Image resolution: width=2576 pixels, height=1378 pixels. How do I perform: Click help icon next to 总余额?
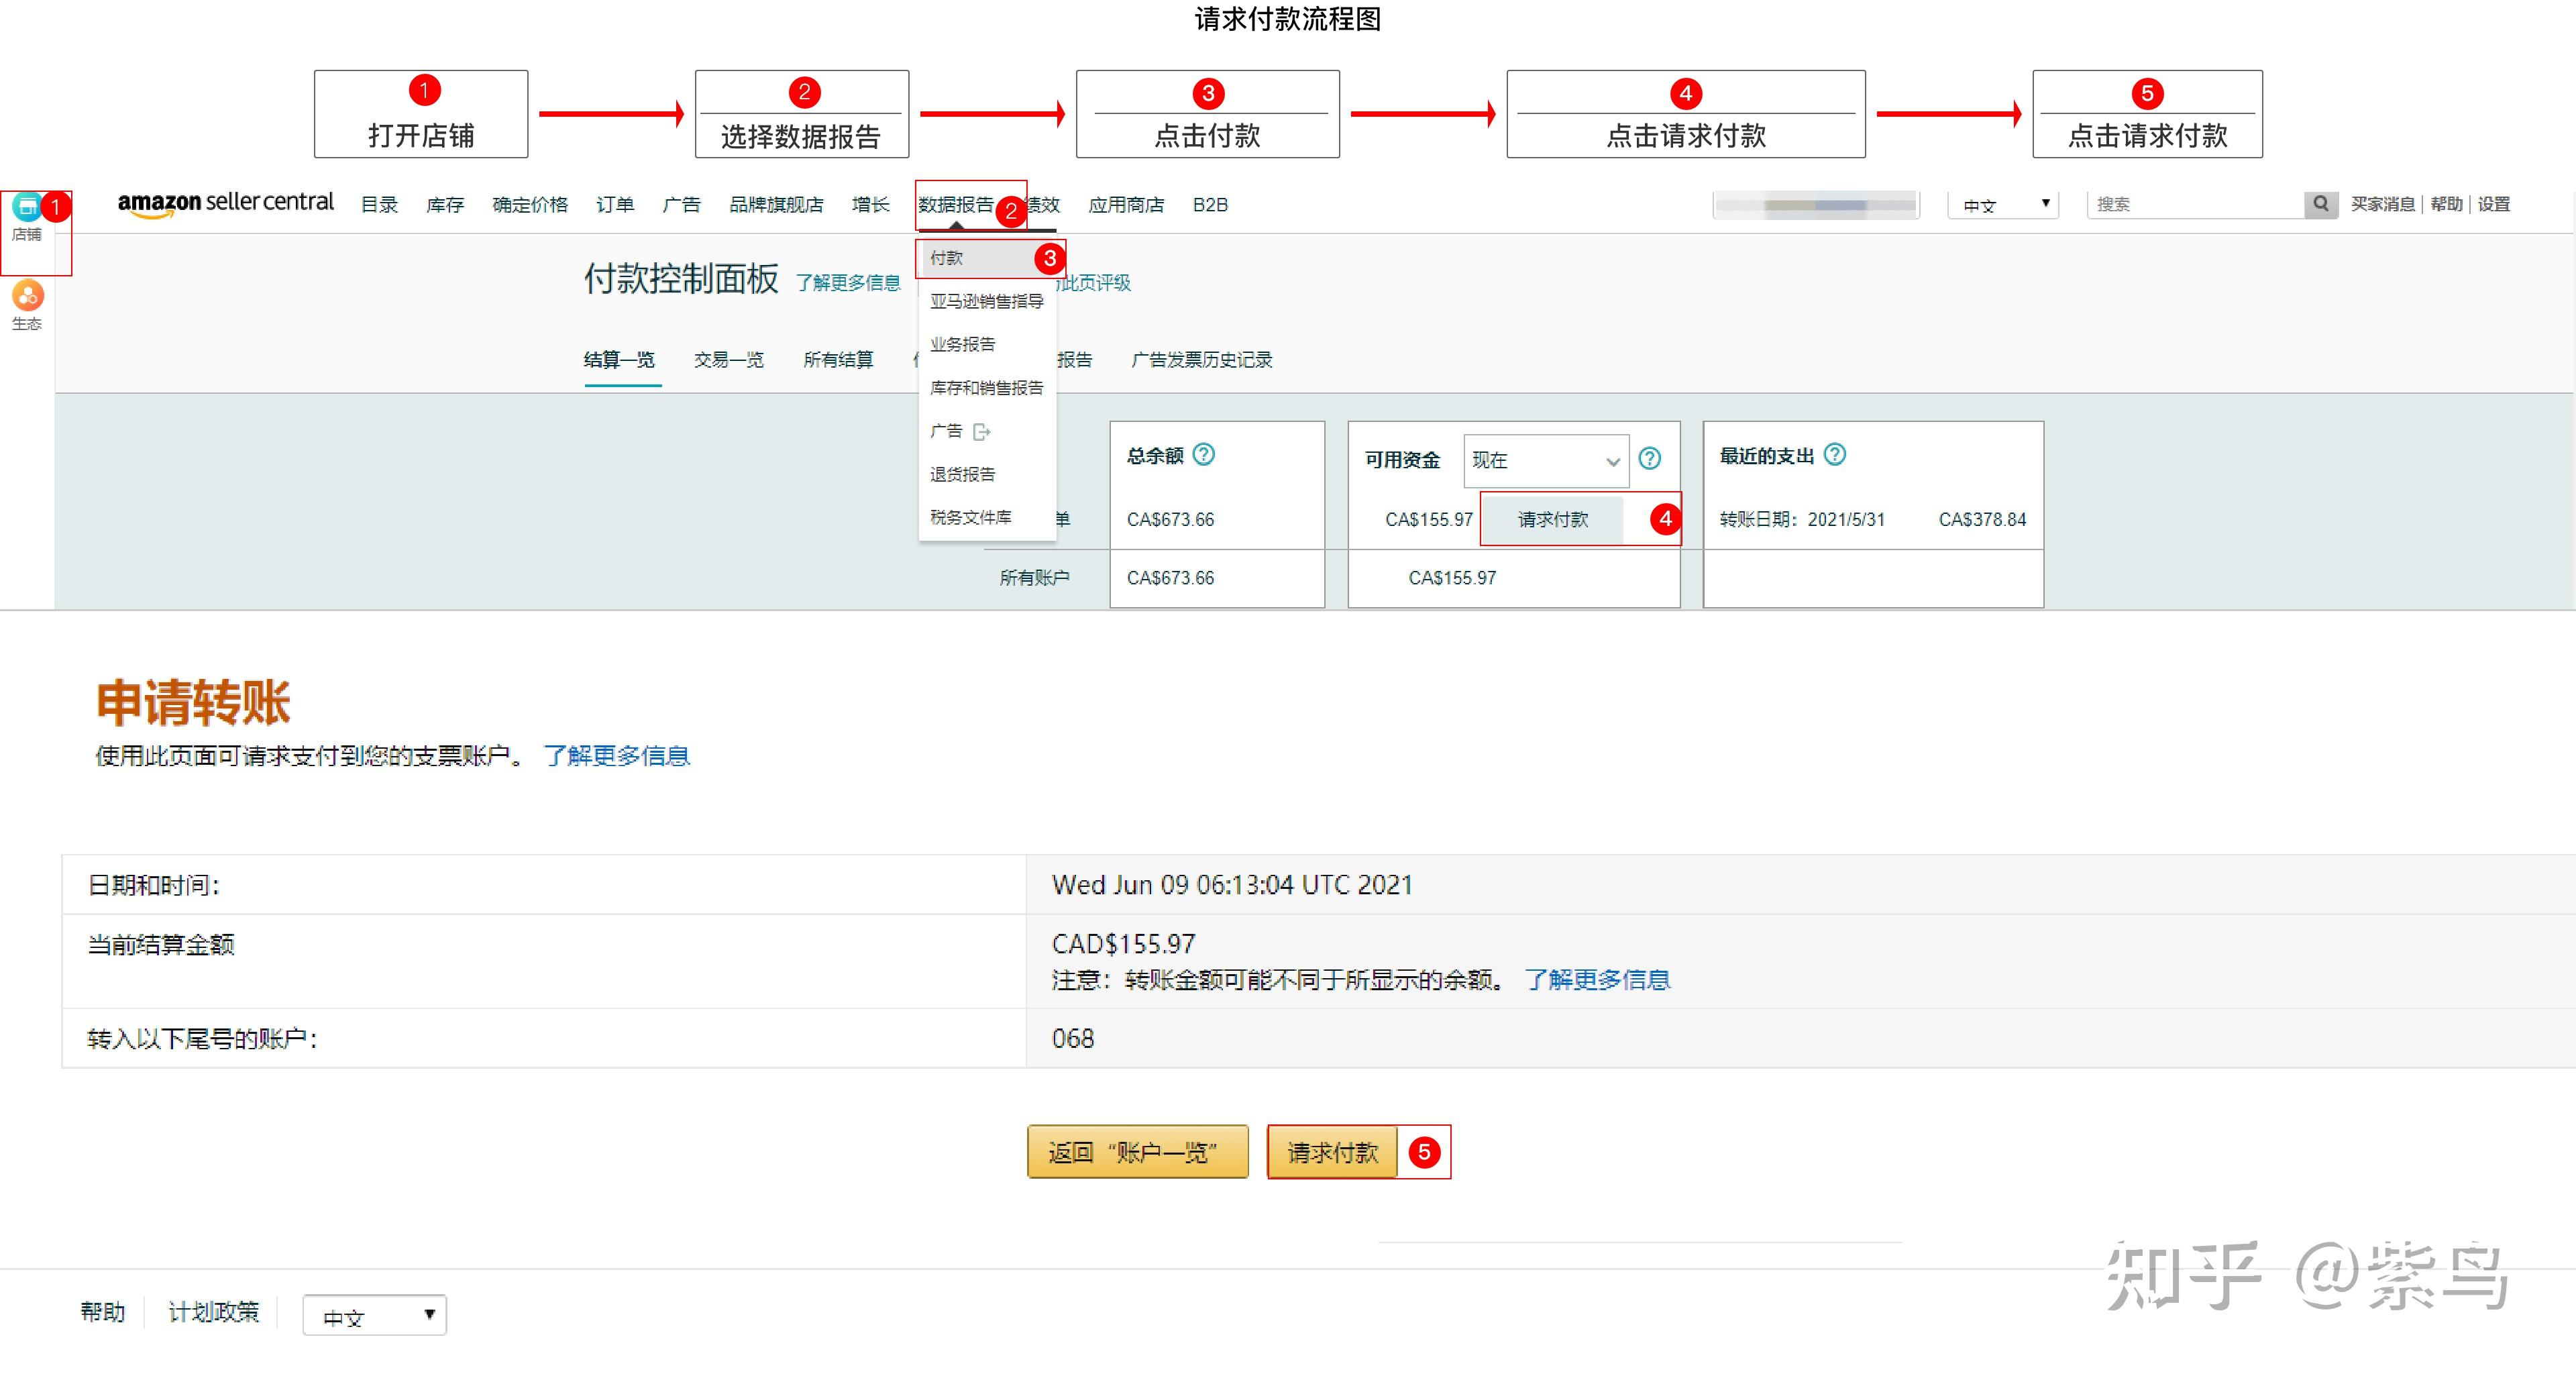tap(1204, 455)
